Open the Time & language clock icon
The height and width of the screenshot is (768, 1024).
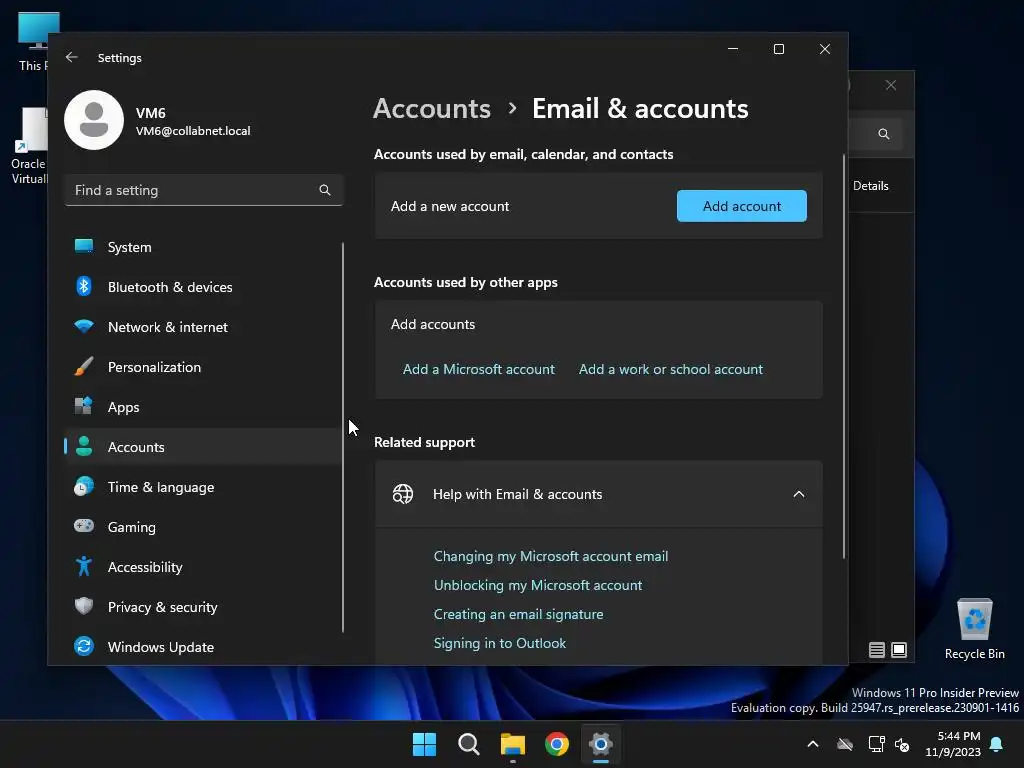click(x=84, y=487)
